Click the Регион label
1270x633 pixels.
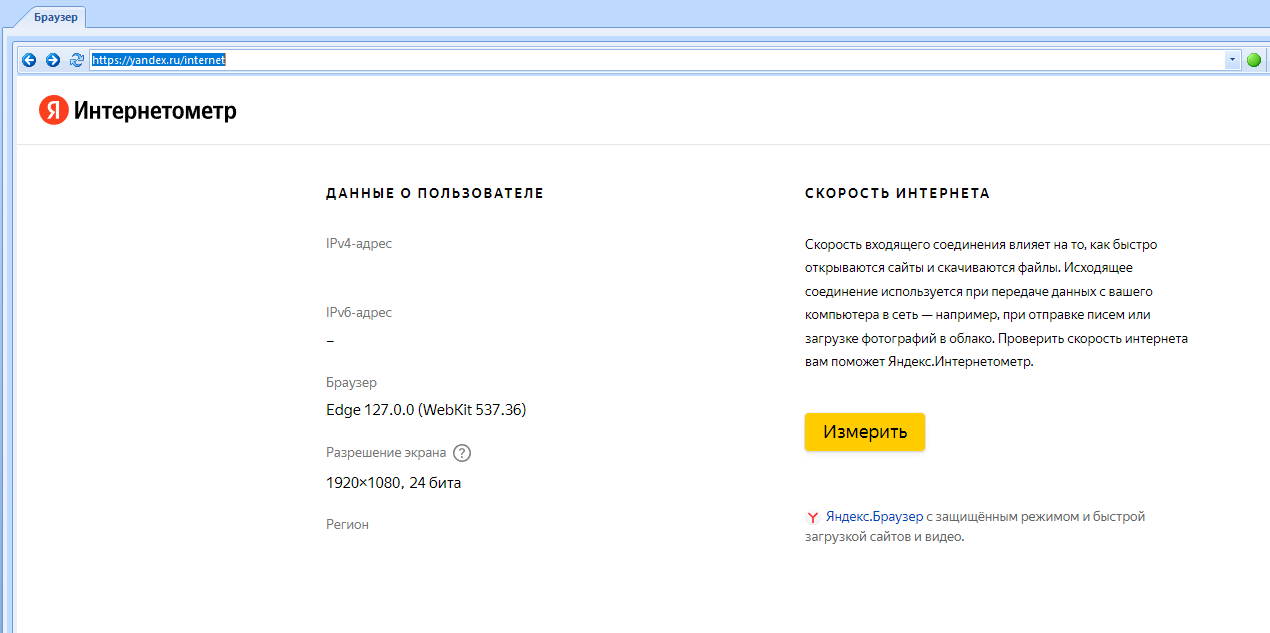click(x=347, y=524)
